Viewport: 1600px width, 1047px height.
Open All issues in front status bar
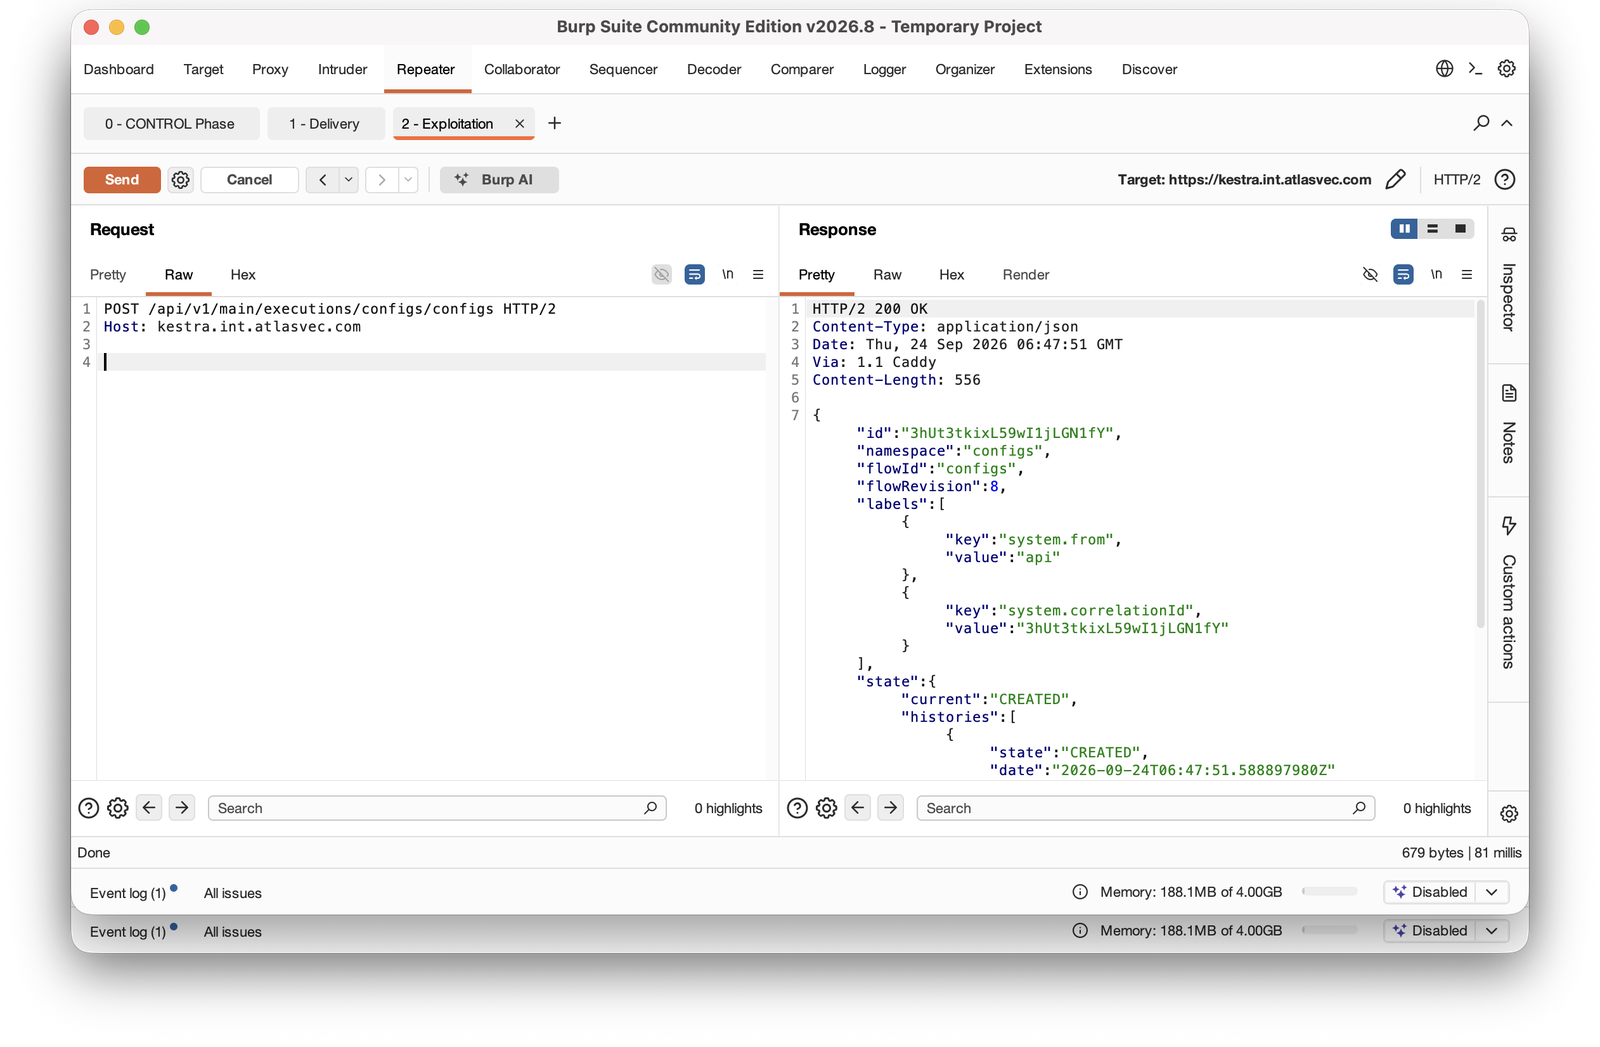click(x=233, y=893)
